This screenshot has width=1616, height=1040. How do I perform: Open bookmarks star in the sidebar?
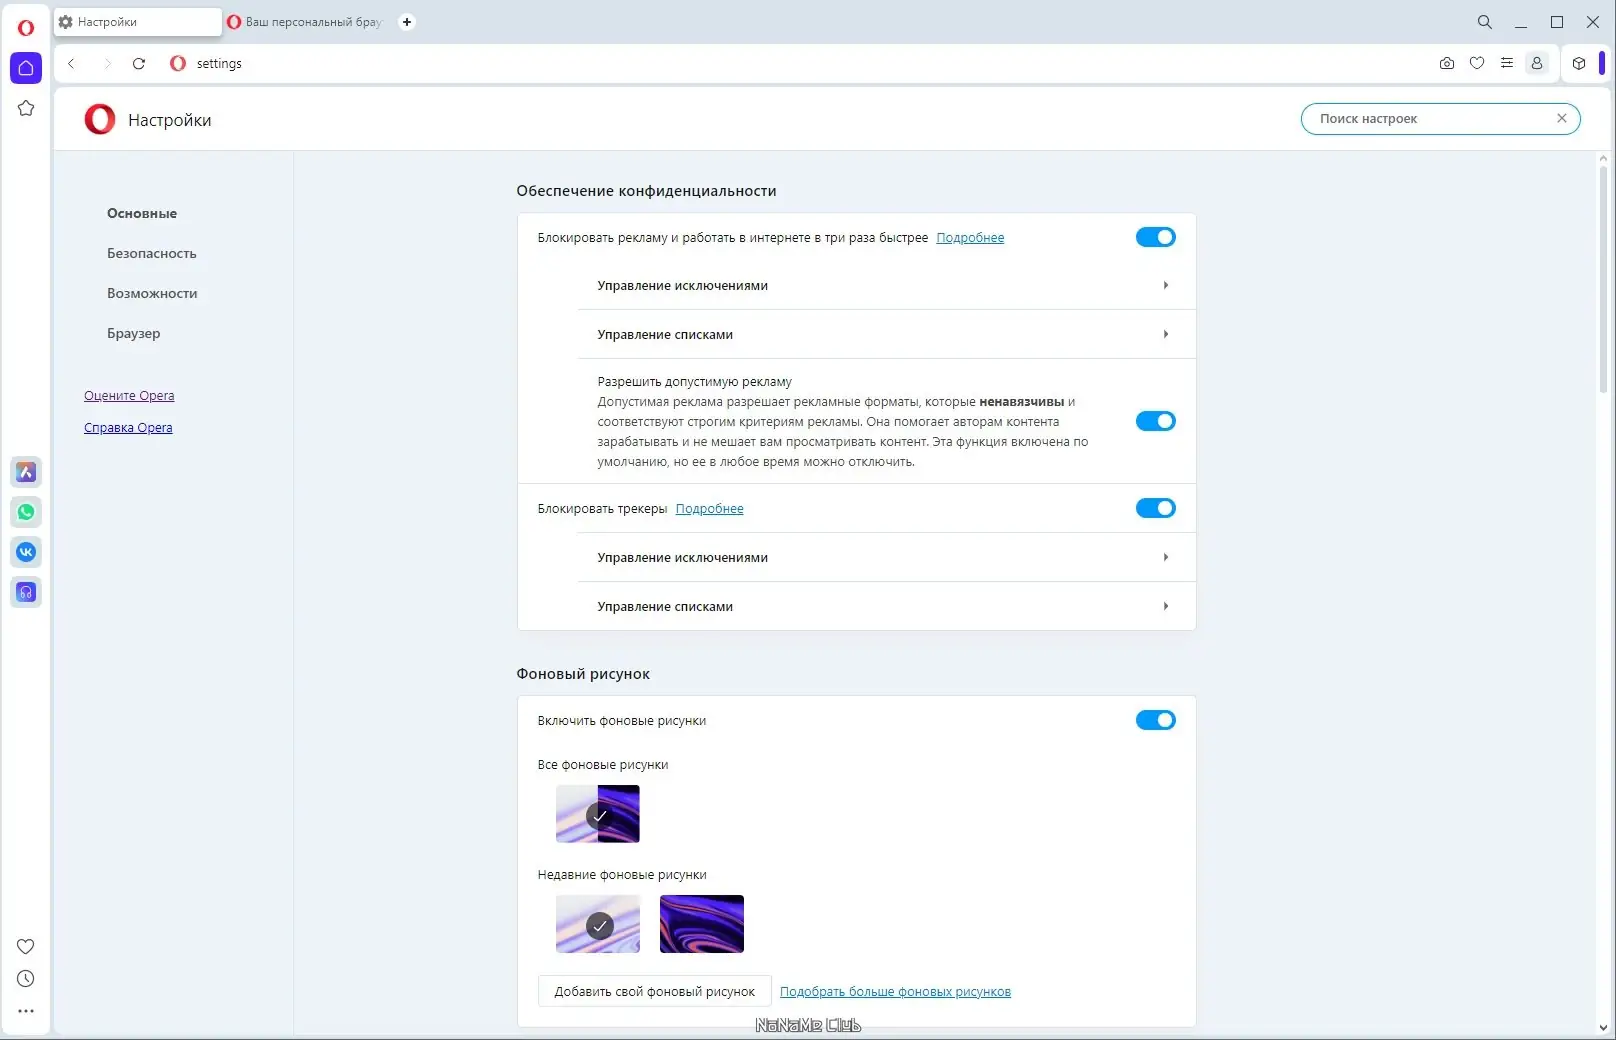coord(26,108)
